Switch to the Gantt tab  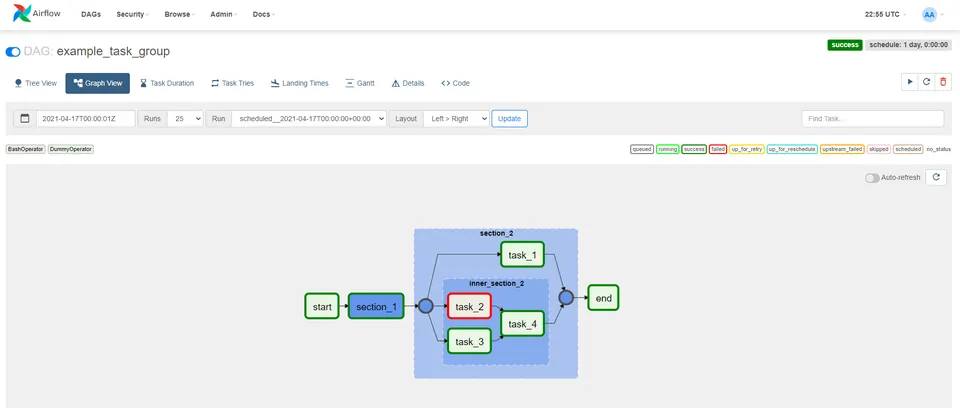pos(360,83)
